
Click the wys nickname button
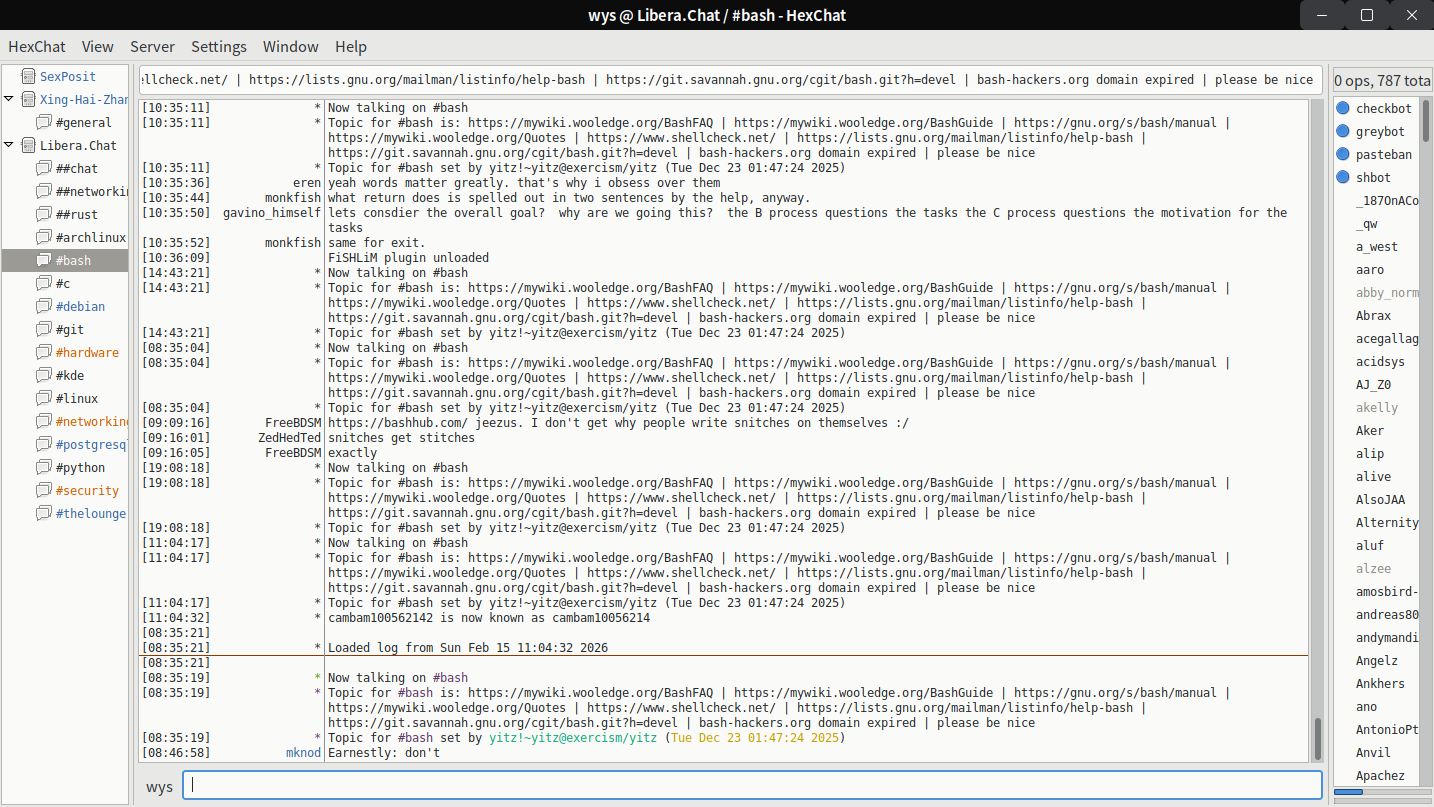click(159, 786)
